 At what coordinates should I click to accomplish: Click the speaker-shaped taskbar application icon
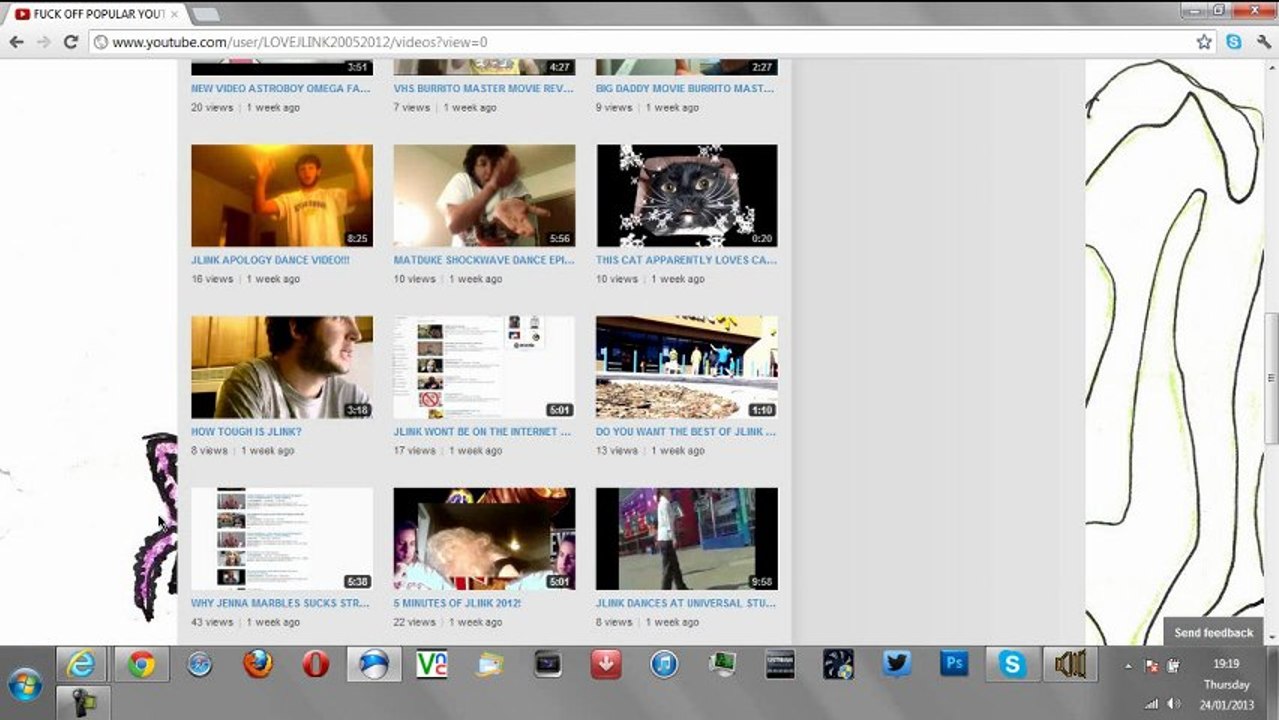(1070, 664)
